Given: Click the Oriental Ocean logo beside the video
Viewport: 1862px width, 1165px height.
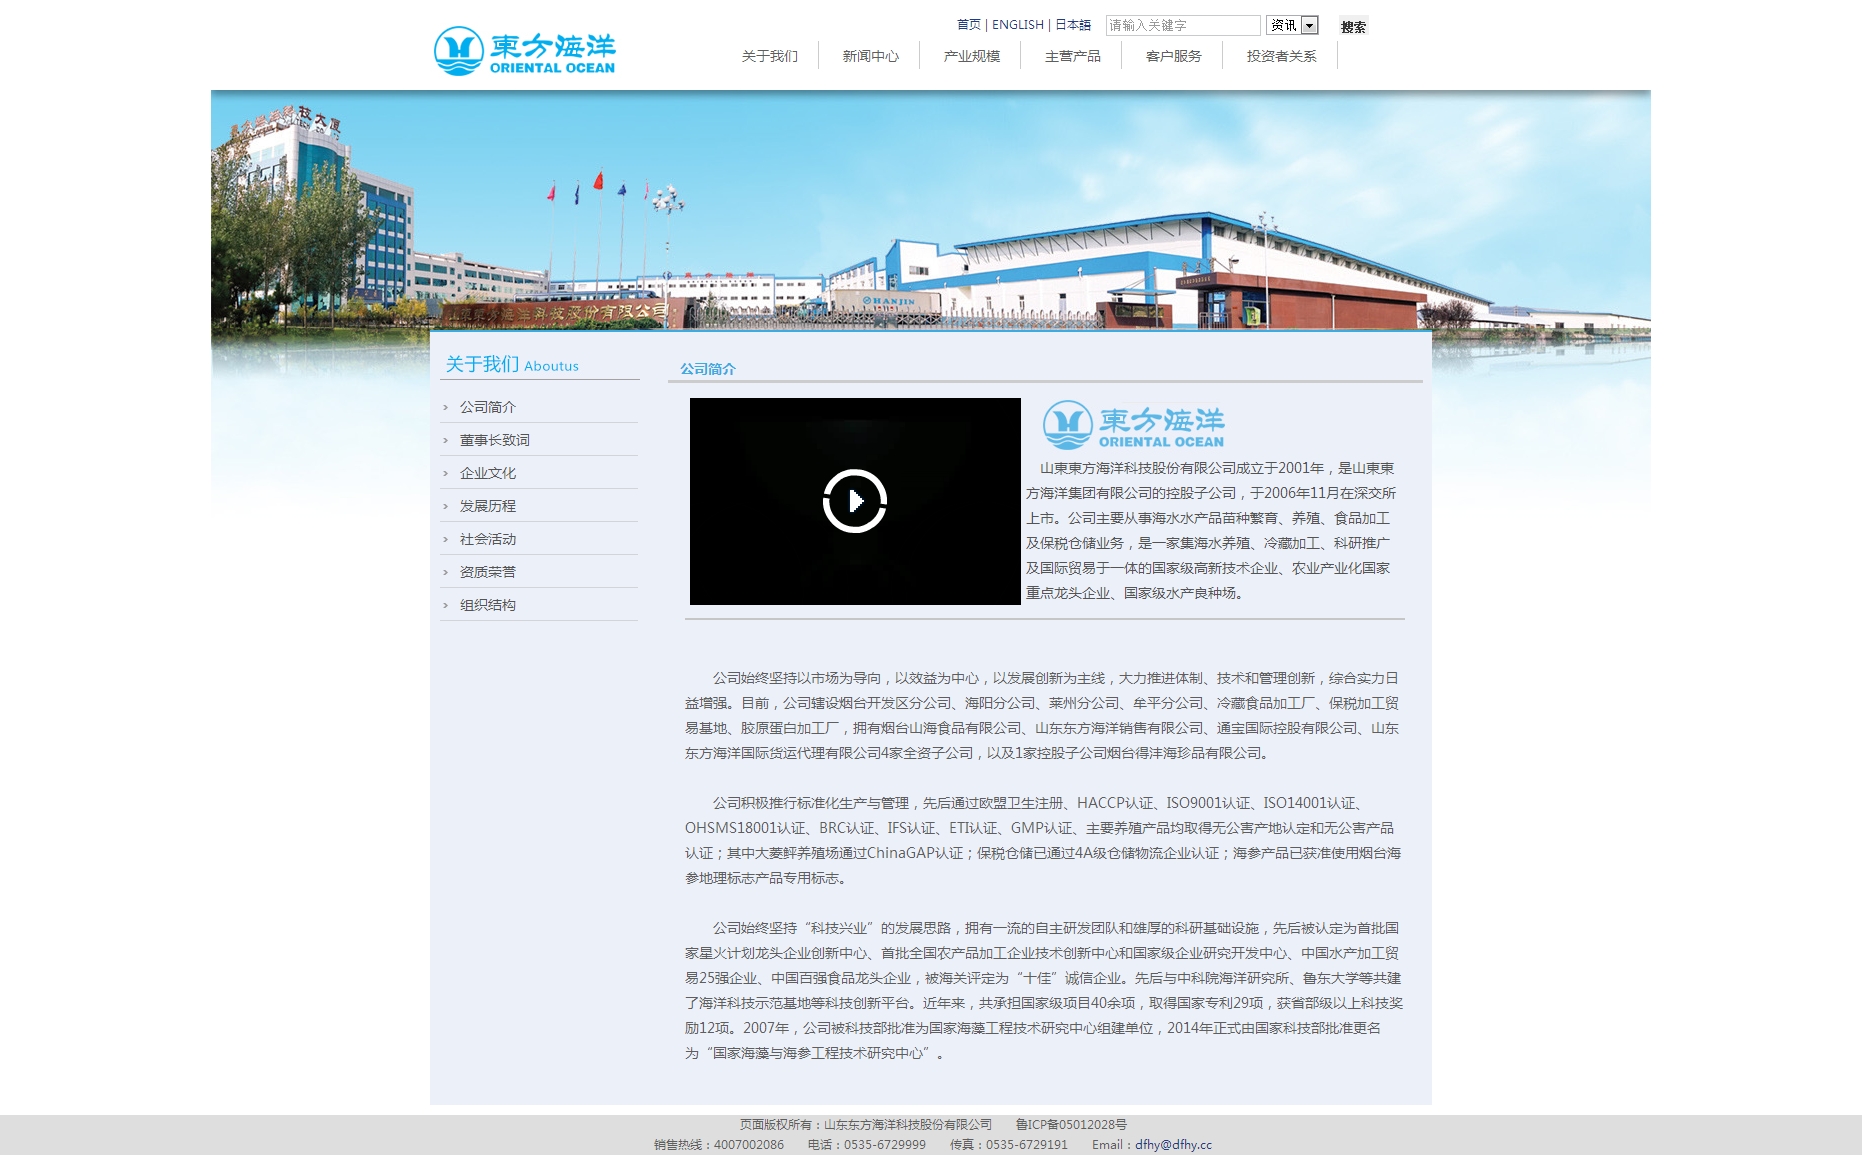Looking at the screenshot, I should (1133, 425).
